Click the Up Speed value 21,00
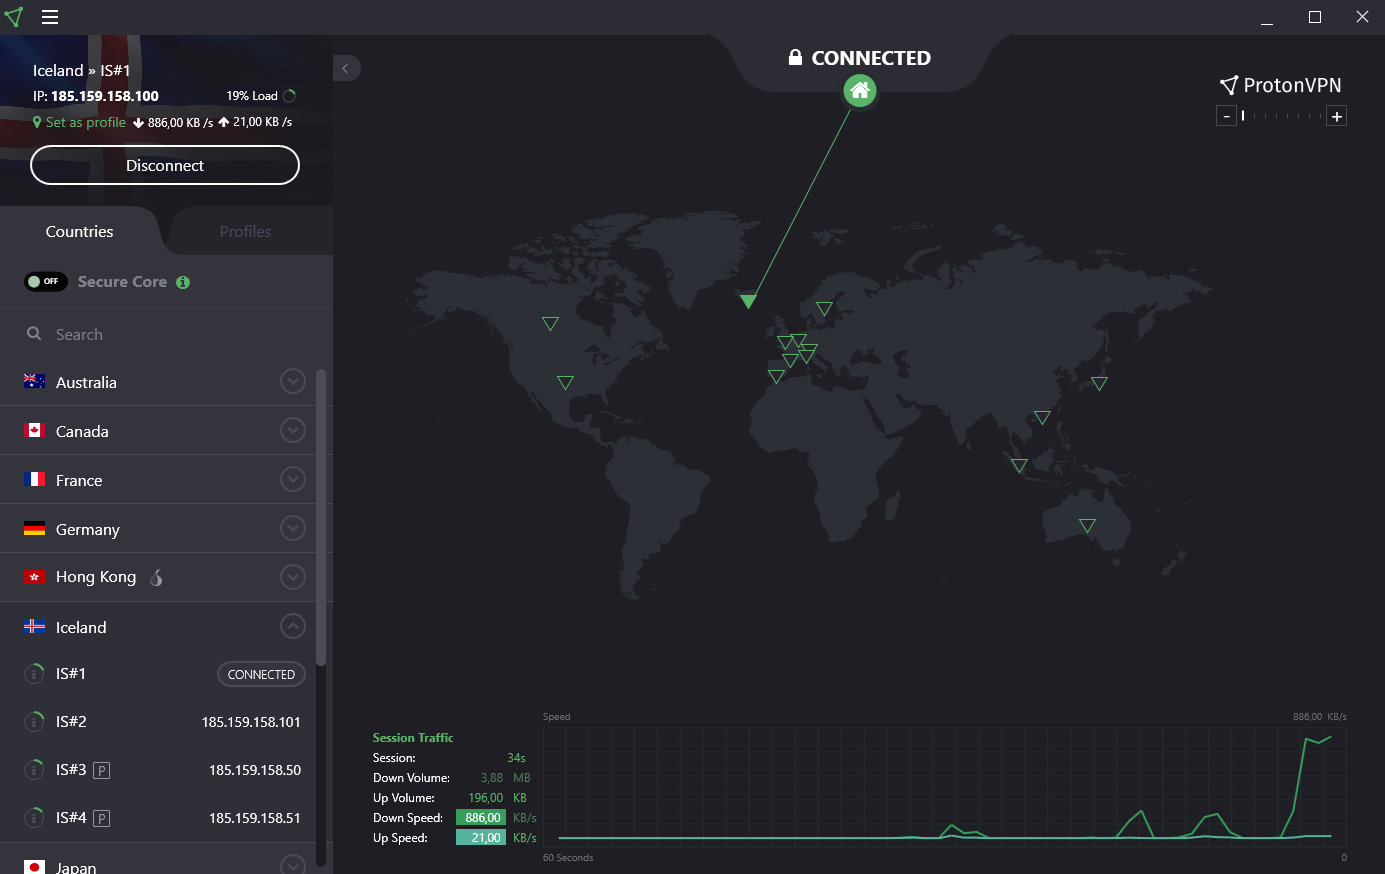The width and height of the screenshot is (1385, 874). click(x=481, y=837)
